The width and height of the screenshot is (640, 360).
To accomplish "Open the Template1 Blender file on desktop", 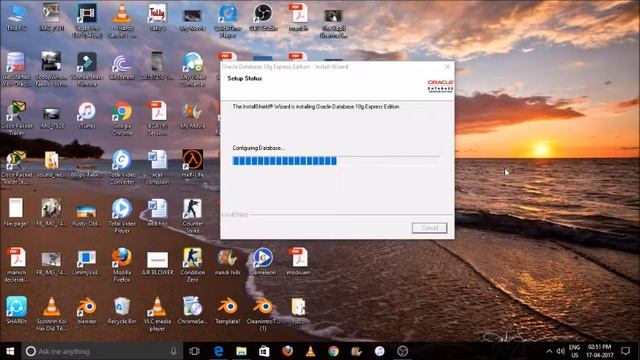I will 228,311.
